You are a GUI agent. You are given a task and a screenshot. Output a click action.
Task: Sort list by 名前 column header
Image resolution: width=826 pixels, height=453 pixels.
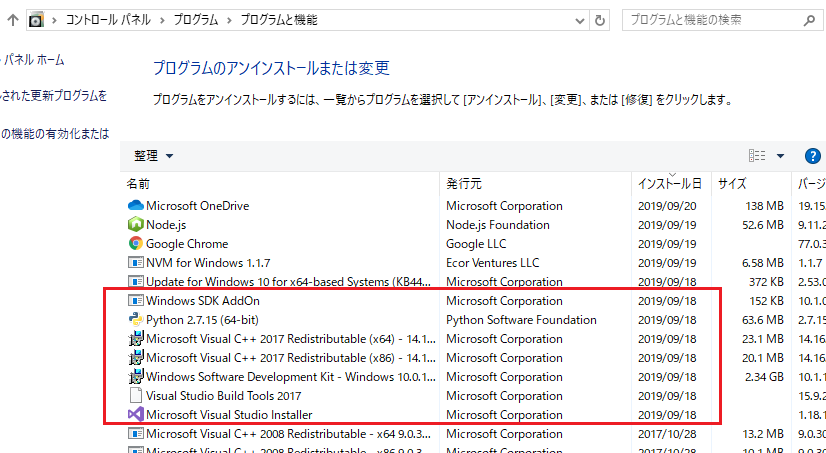pyautogui.click(x=138, y=184)
